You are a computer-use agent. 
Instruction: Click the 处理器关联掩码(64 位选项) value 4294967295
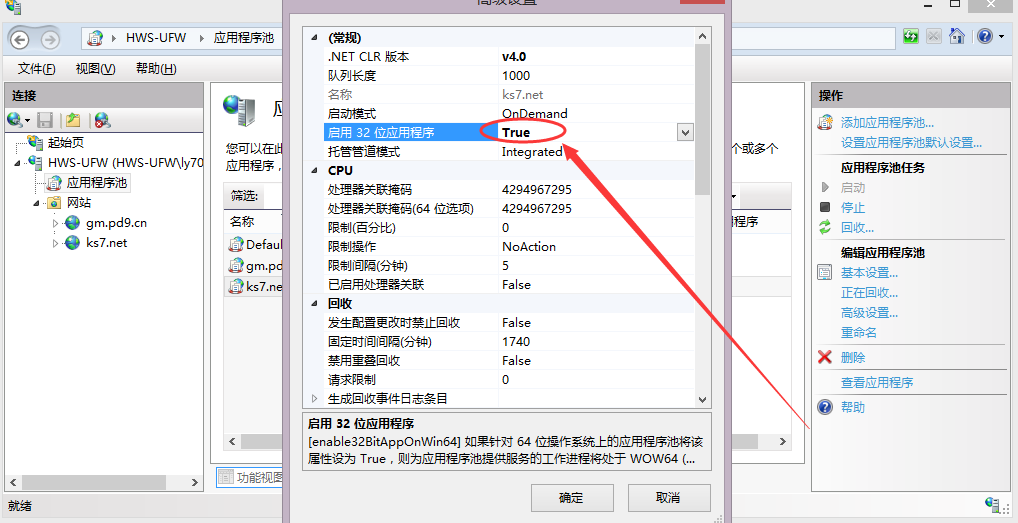536,209
